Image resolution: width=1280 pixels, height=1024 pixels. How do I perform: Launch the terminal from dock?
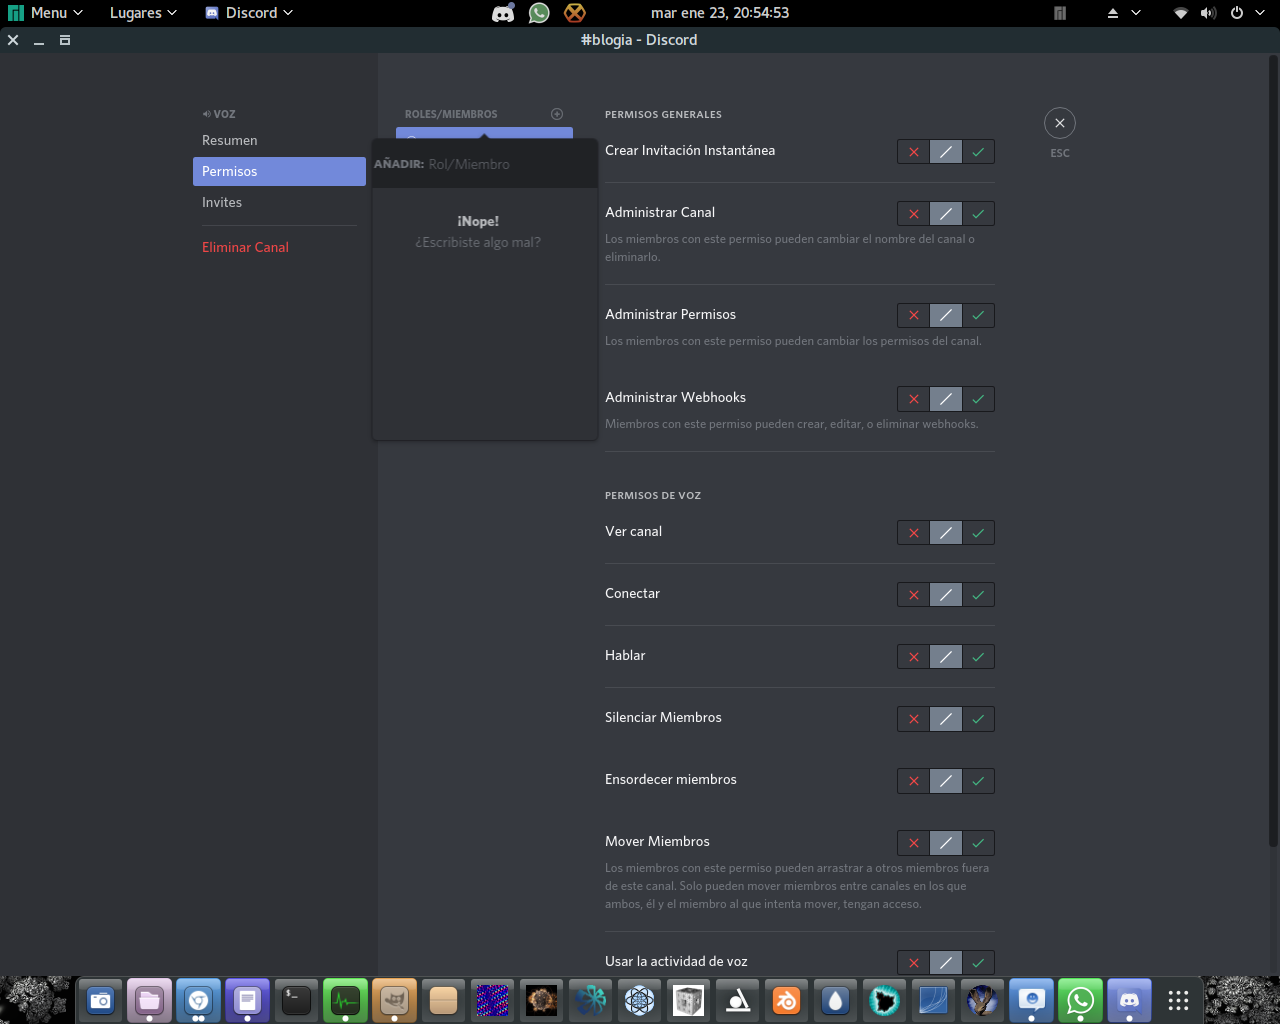296,1000
